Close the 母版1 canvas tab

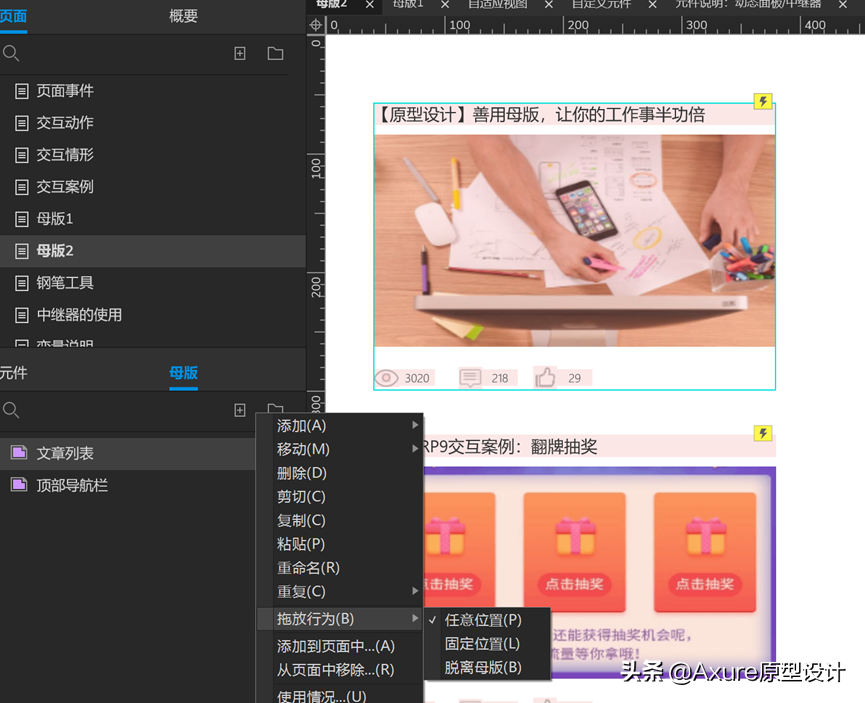[445, 5]
